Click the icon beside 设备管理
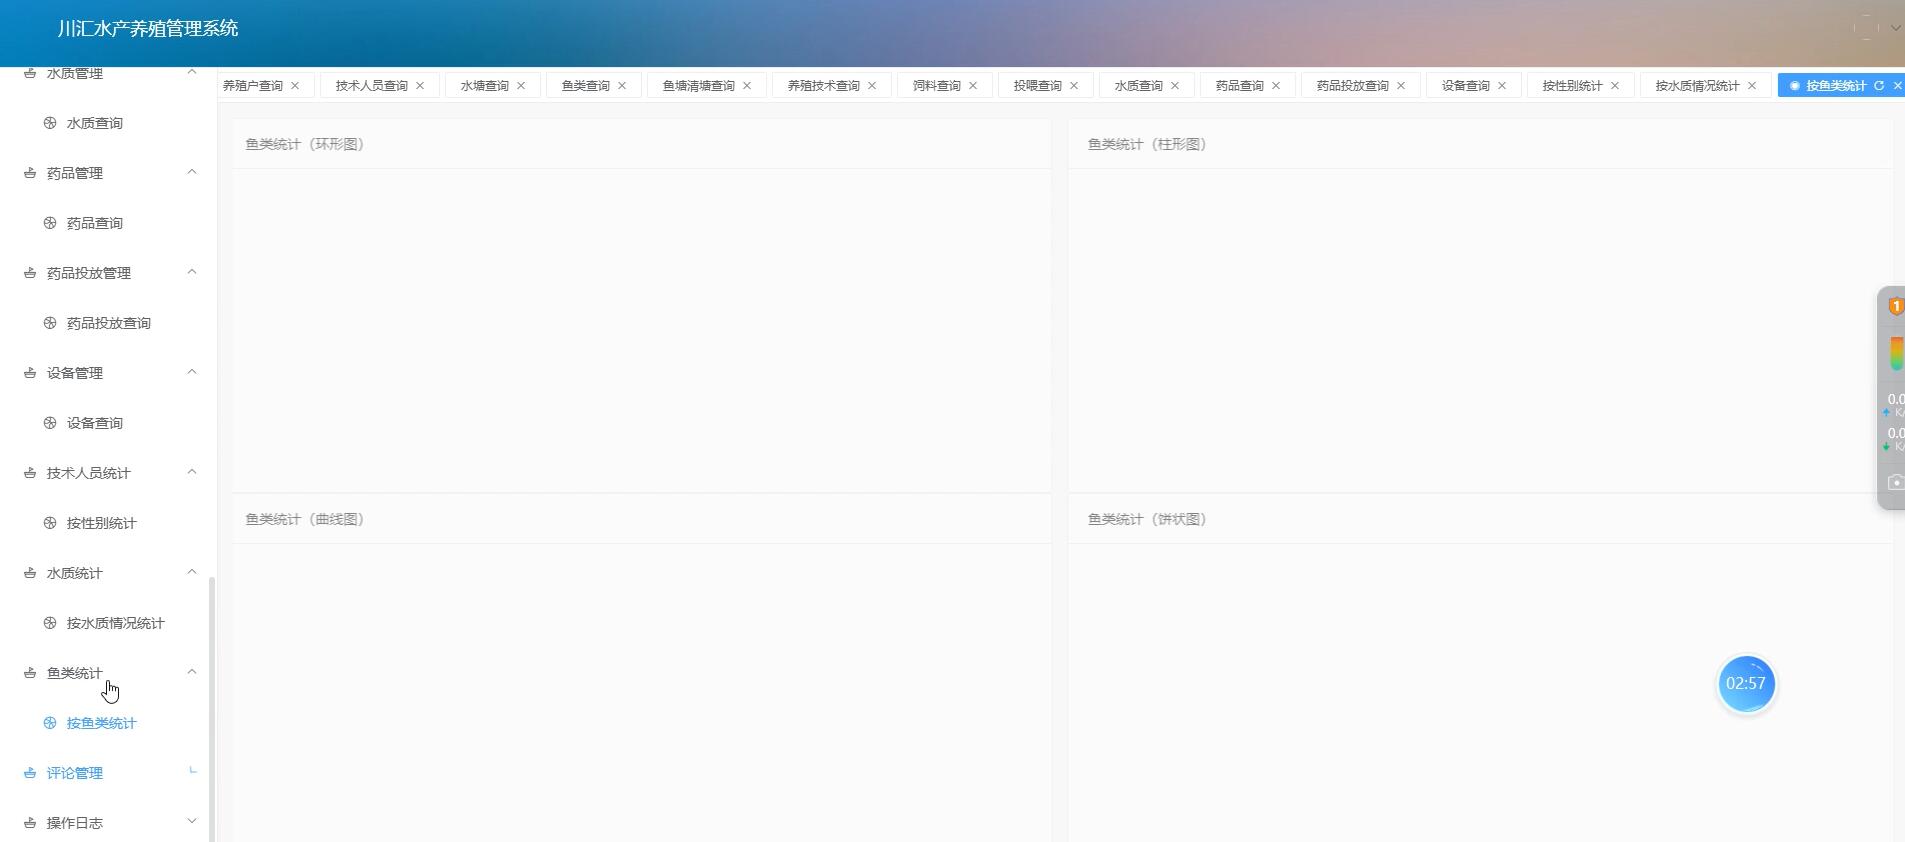 tap(30, 373)
